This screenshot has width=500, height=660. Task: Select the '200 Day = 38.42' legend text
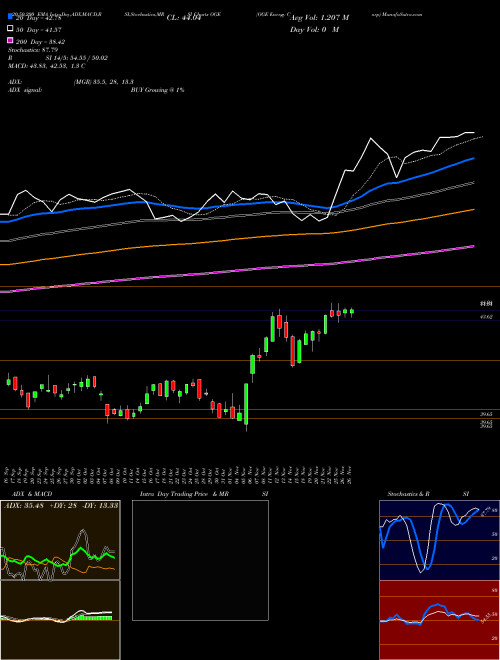click(x=40, y=42)
